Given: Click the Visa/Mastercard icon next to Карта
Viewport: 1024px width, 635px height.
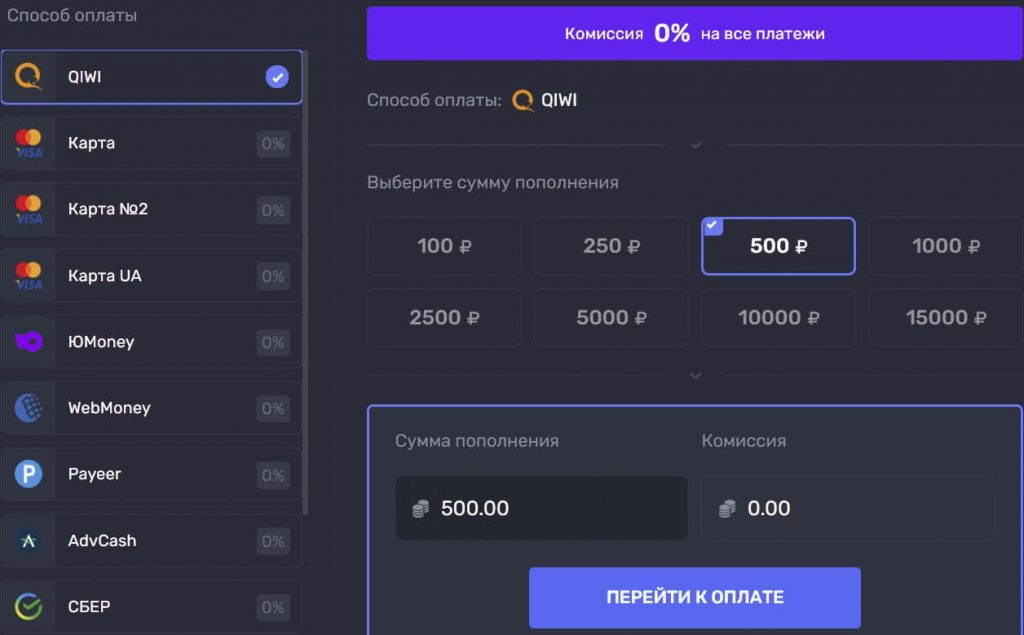Looking at the screenshot, I should point(28,142).
